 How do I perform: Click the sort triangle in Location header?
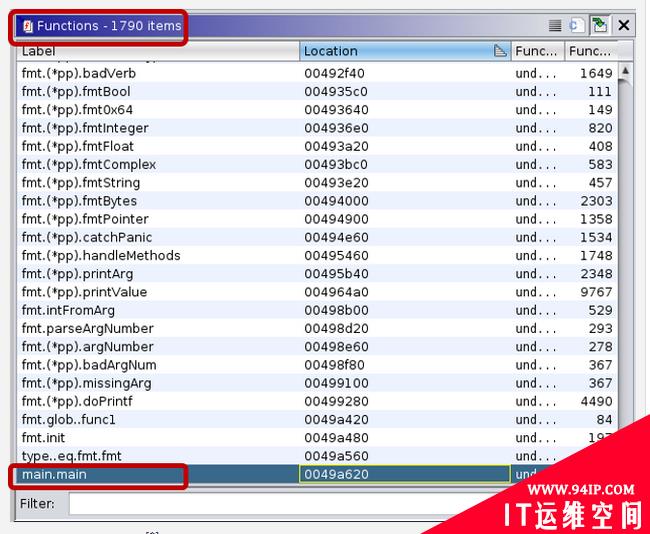tap(500, 51)
